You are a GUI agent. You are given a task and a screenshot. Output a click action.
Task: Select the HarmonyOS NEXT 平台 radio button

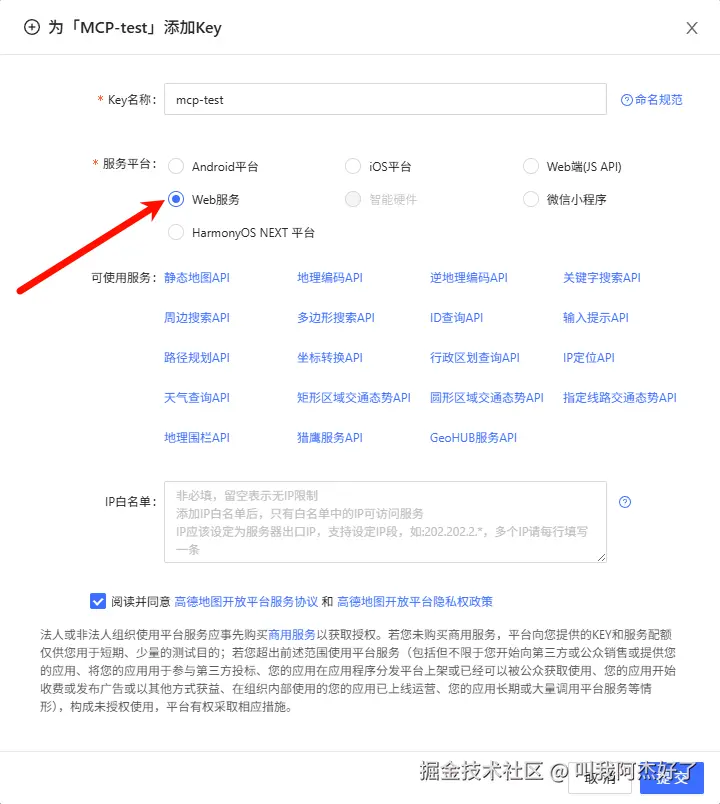176,232
